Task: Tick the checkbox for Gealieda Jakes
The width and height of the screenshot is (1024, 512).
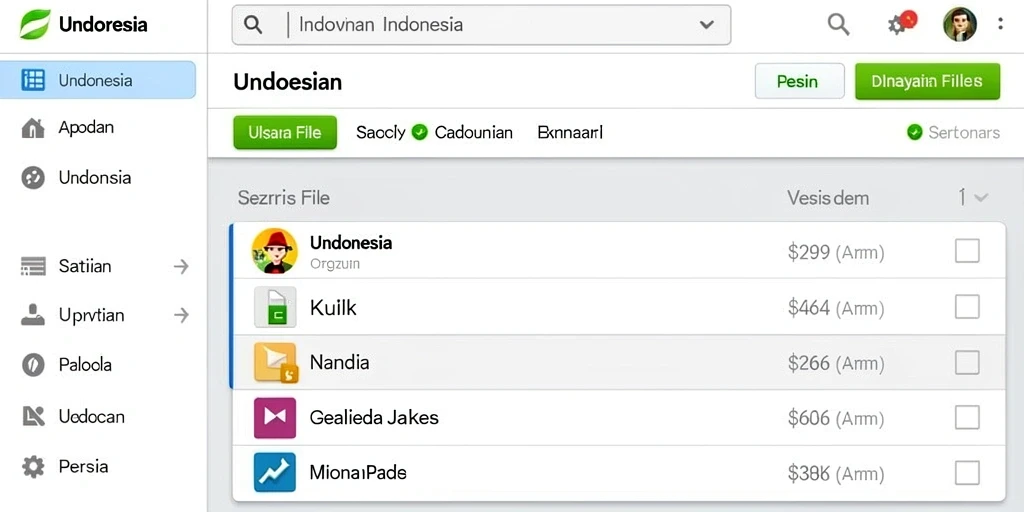Action: (x=967, y=417)
